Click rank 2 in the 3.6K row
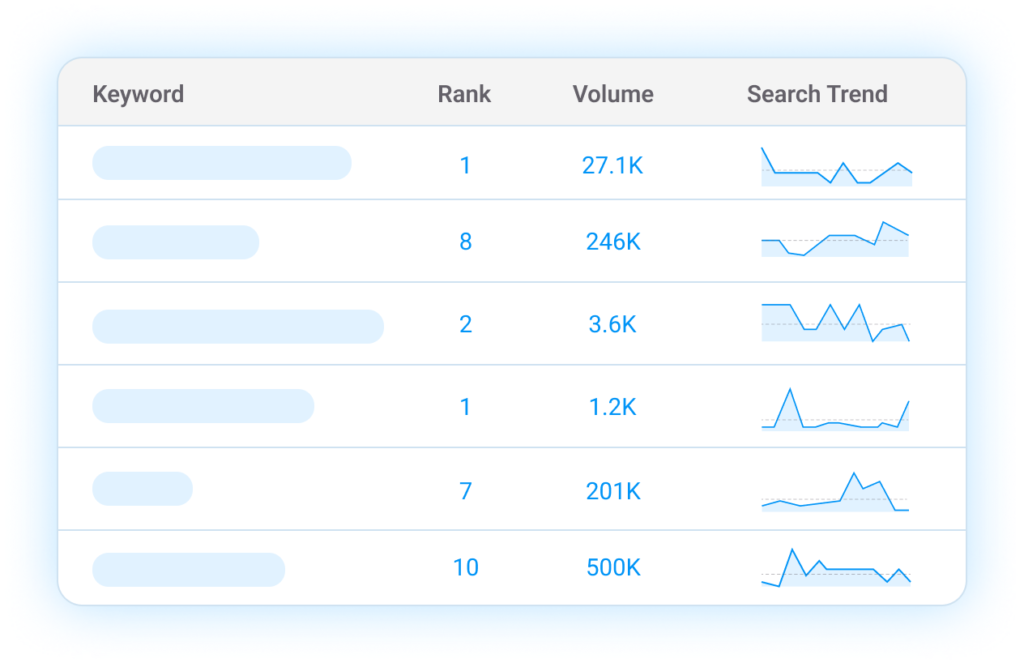Viewport: 1024px width, 663px height. [x=465, y=324]
